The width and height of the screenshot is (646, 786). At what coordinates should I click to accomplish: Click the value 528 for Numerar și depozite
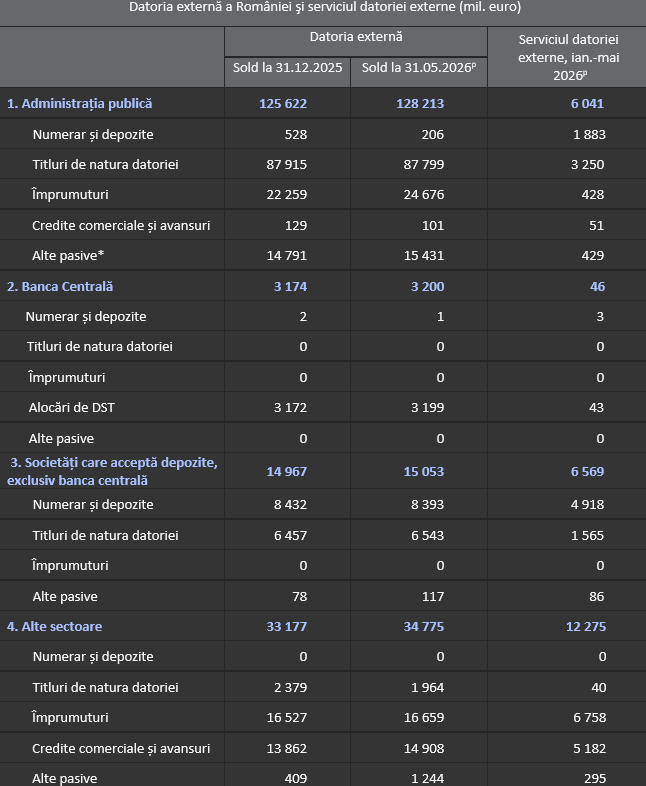point(296,134)
